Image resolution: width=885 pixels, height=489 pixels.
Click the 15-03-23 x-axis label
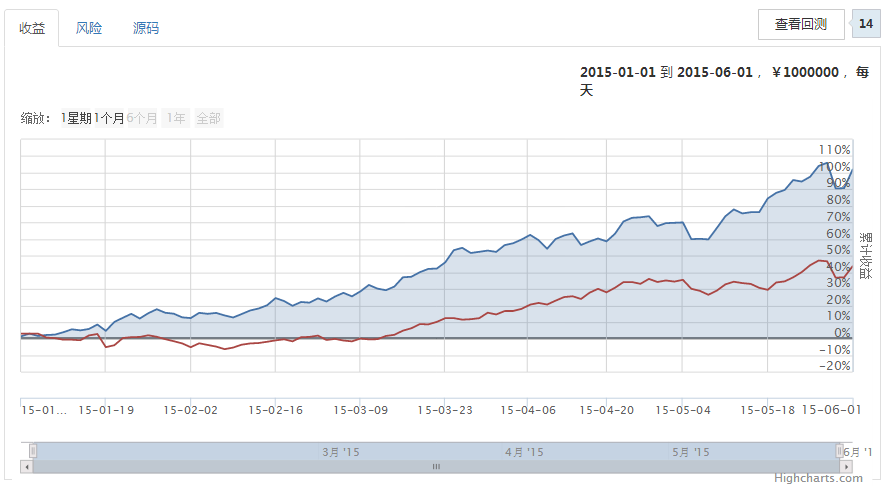[445, 411]
